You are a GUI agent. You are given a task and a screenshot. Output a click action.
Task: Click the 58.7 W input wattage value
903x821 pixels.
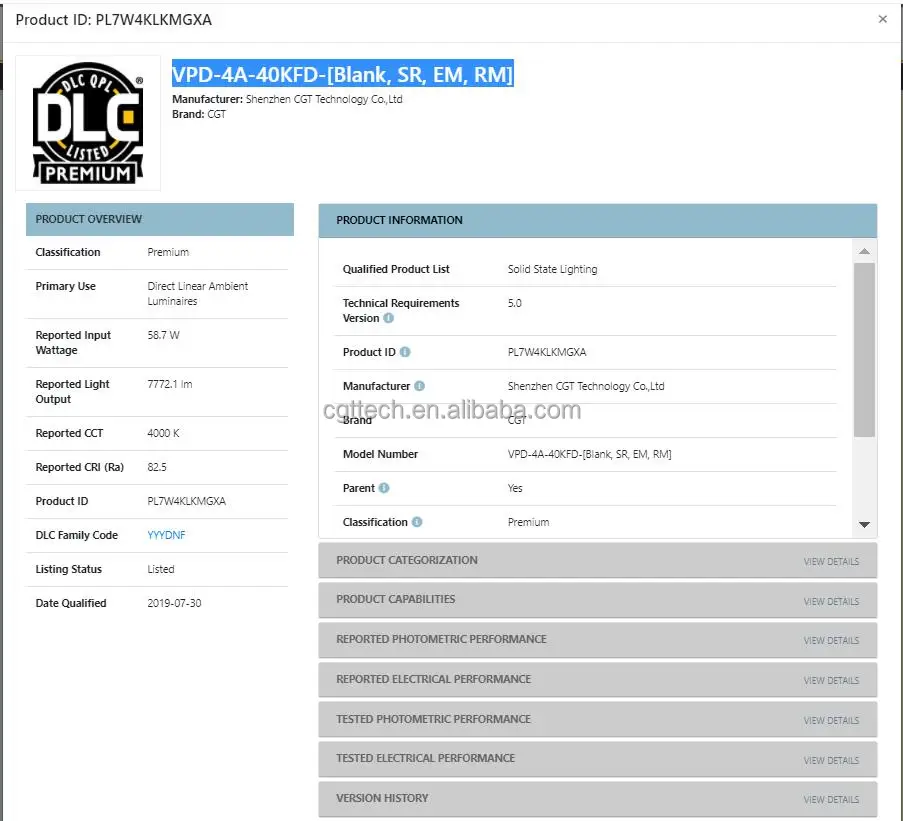pyautogui.click(x=164, y=335)
